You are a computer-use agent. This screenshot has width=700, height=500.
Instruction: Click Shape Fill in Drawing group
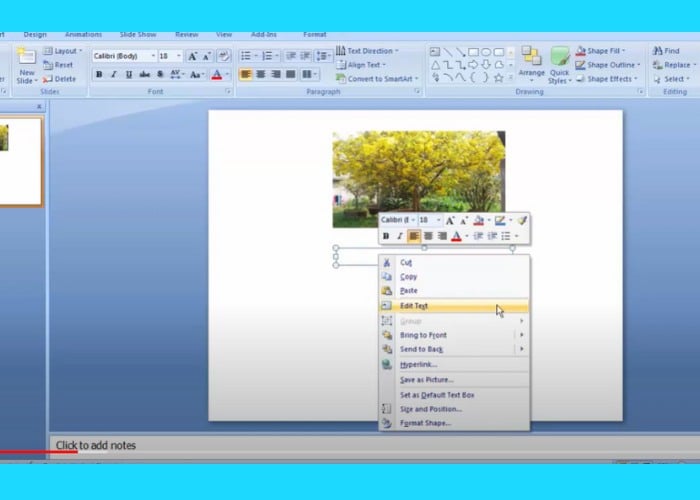click(600, 51)
